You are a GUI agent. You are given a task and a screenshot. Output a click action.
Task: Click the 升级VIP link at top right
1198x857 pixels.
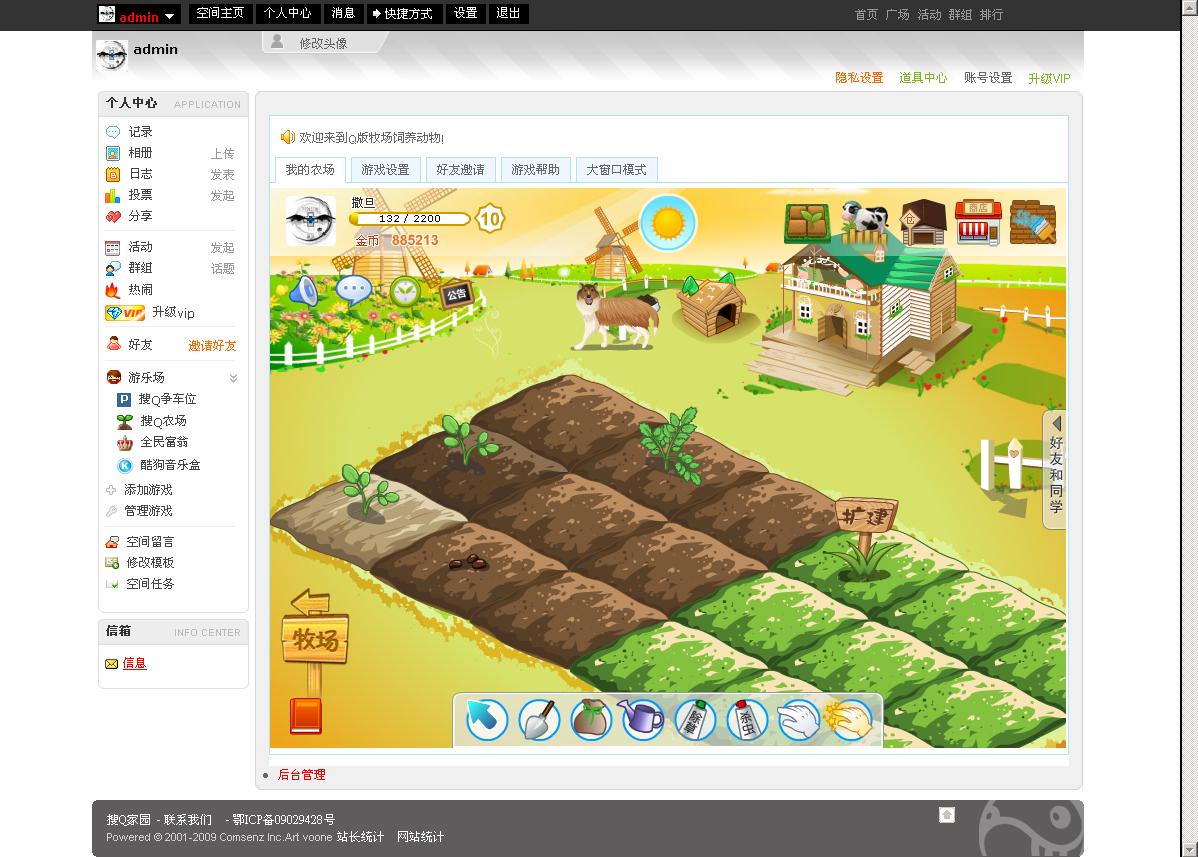pyautogui.click(x=1049, y=79)
